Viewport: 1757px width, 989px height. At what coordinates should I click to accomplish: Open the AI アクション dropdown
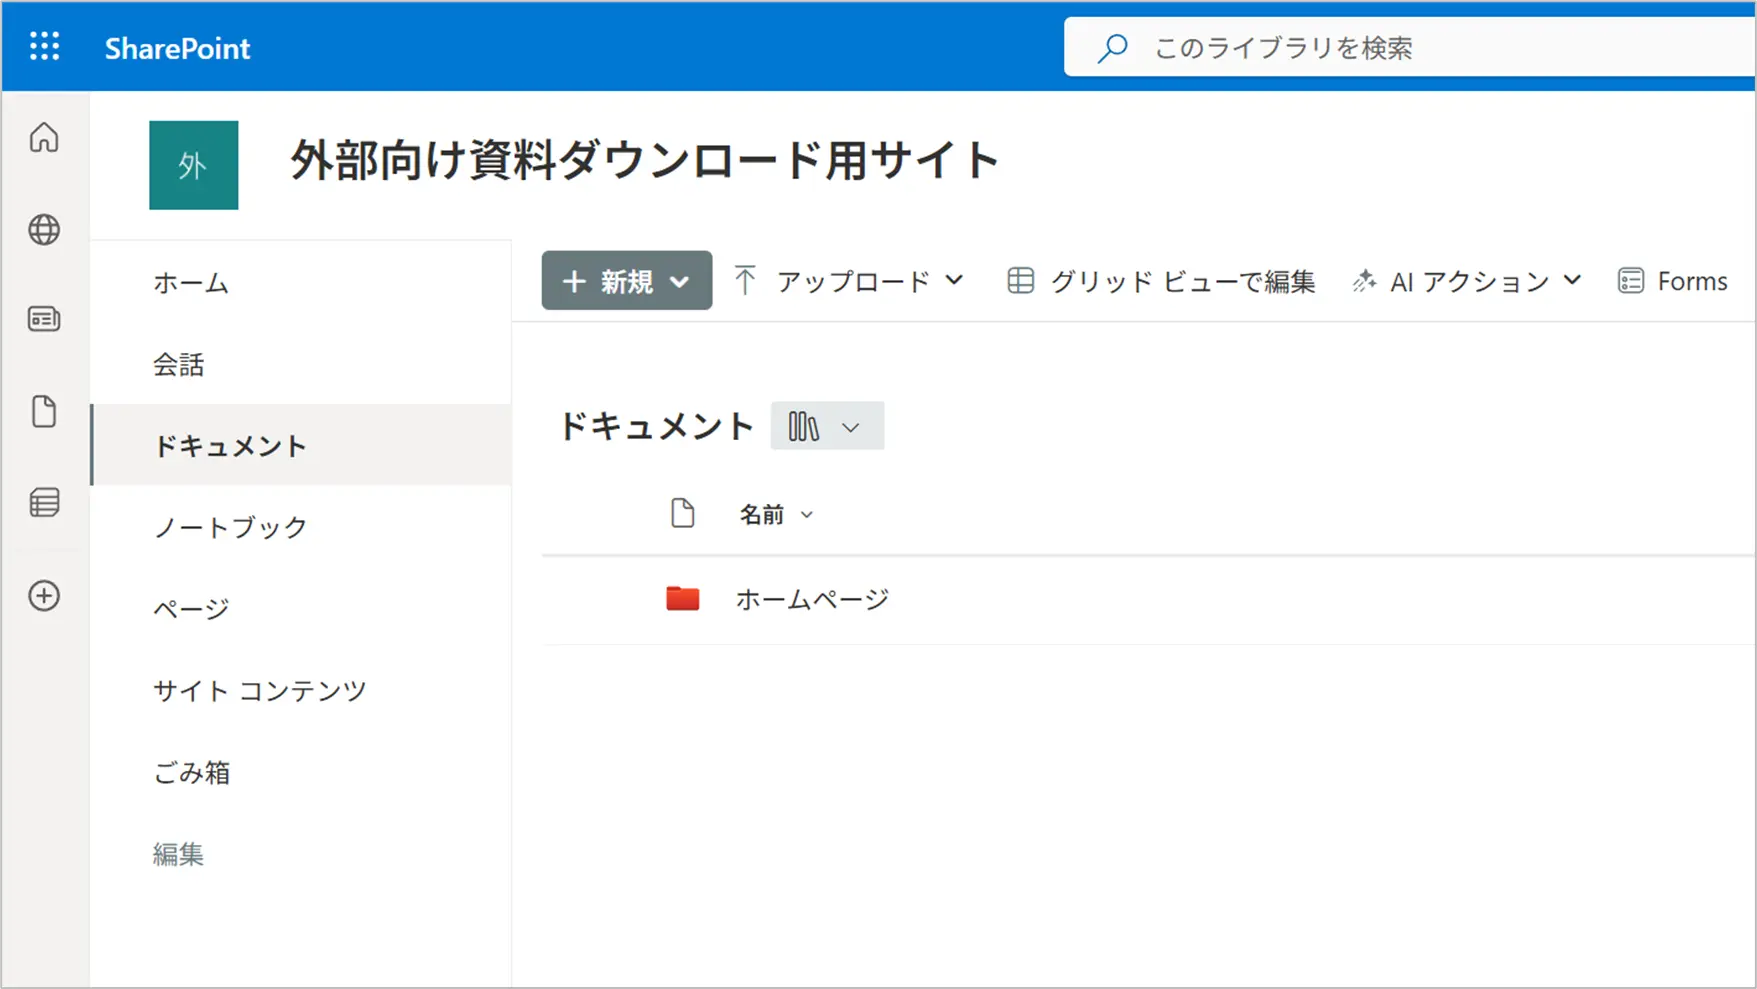1467,282
